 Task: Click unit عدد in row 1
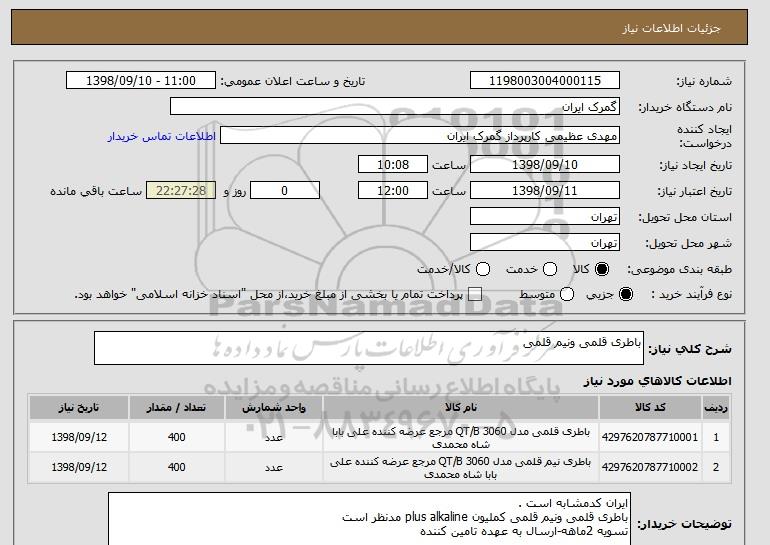[274, 437]
